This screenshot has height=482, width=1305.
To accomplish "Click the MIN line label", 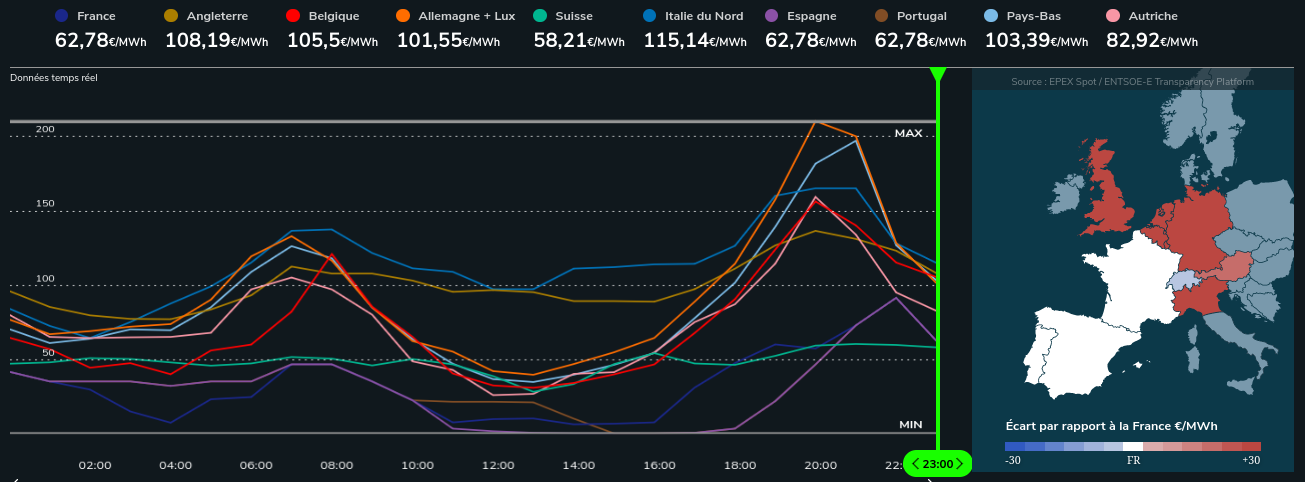I will tap(911, 424).
